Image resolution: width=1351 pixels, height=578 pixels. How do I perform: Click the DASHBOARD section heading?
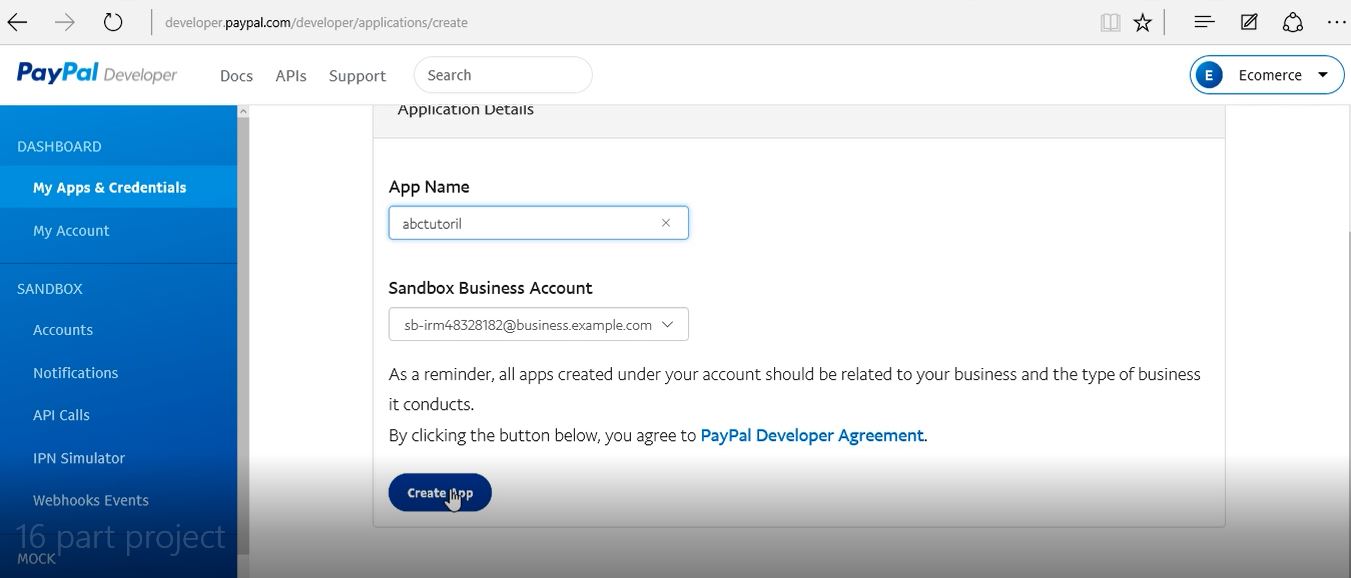59,146
